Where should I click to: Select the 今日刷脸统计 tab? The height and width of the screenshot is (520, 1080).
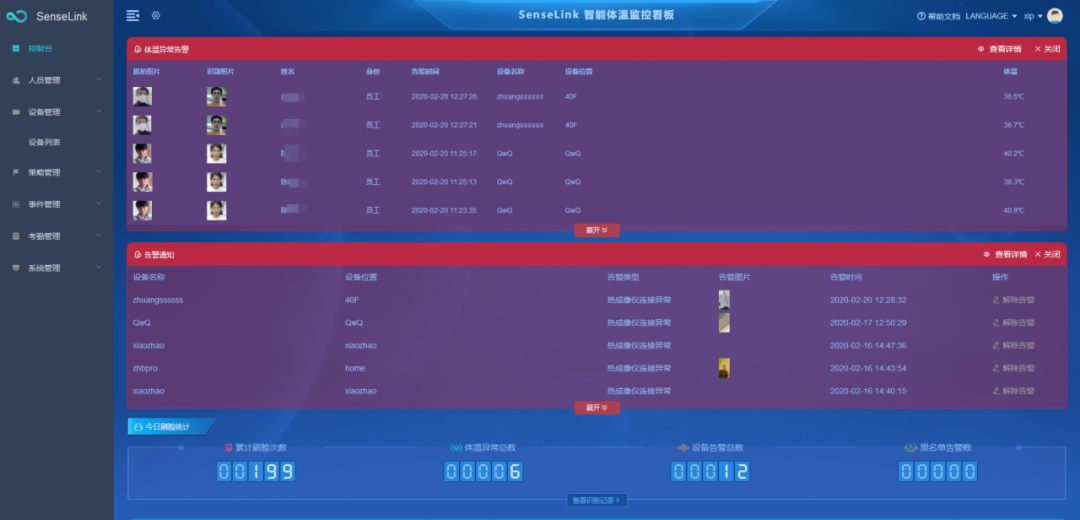[172, 427]
